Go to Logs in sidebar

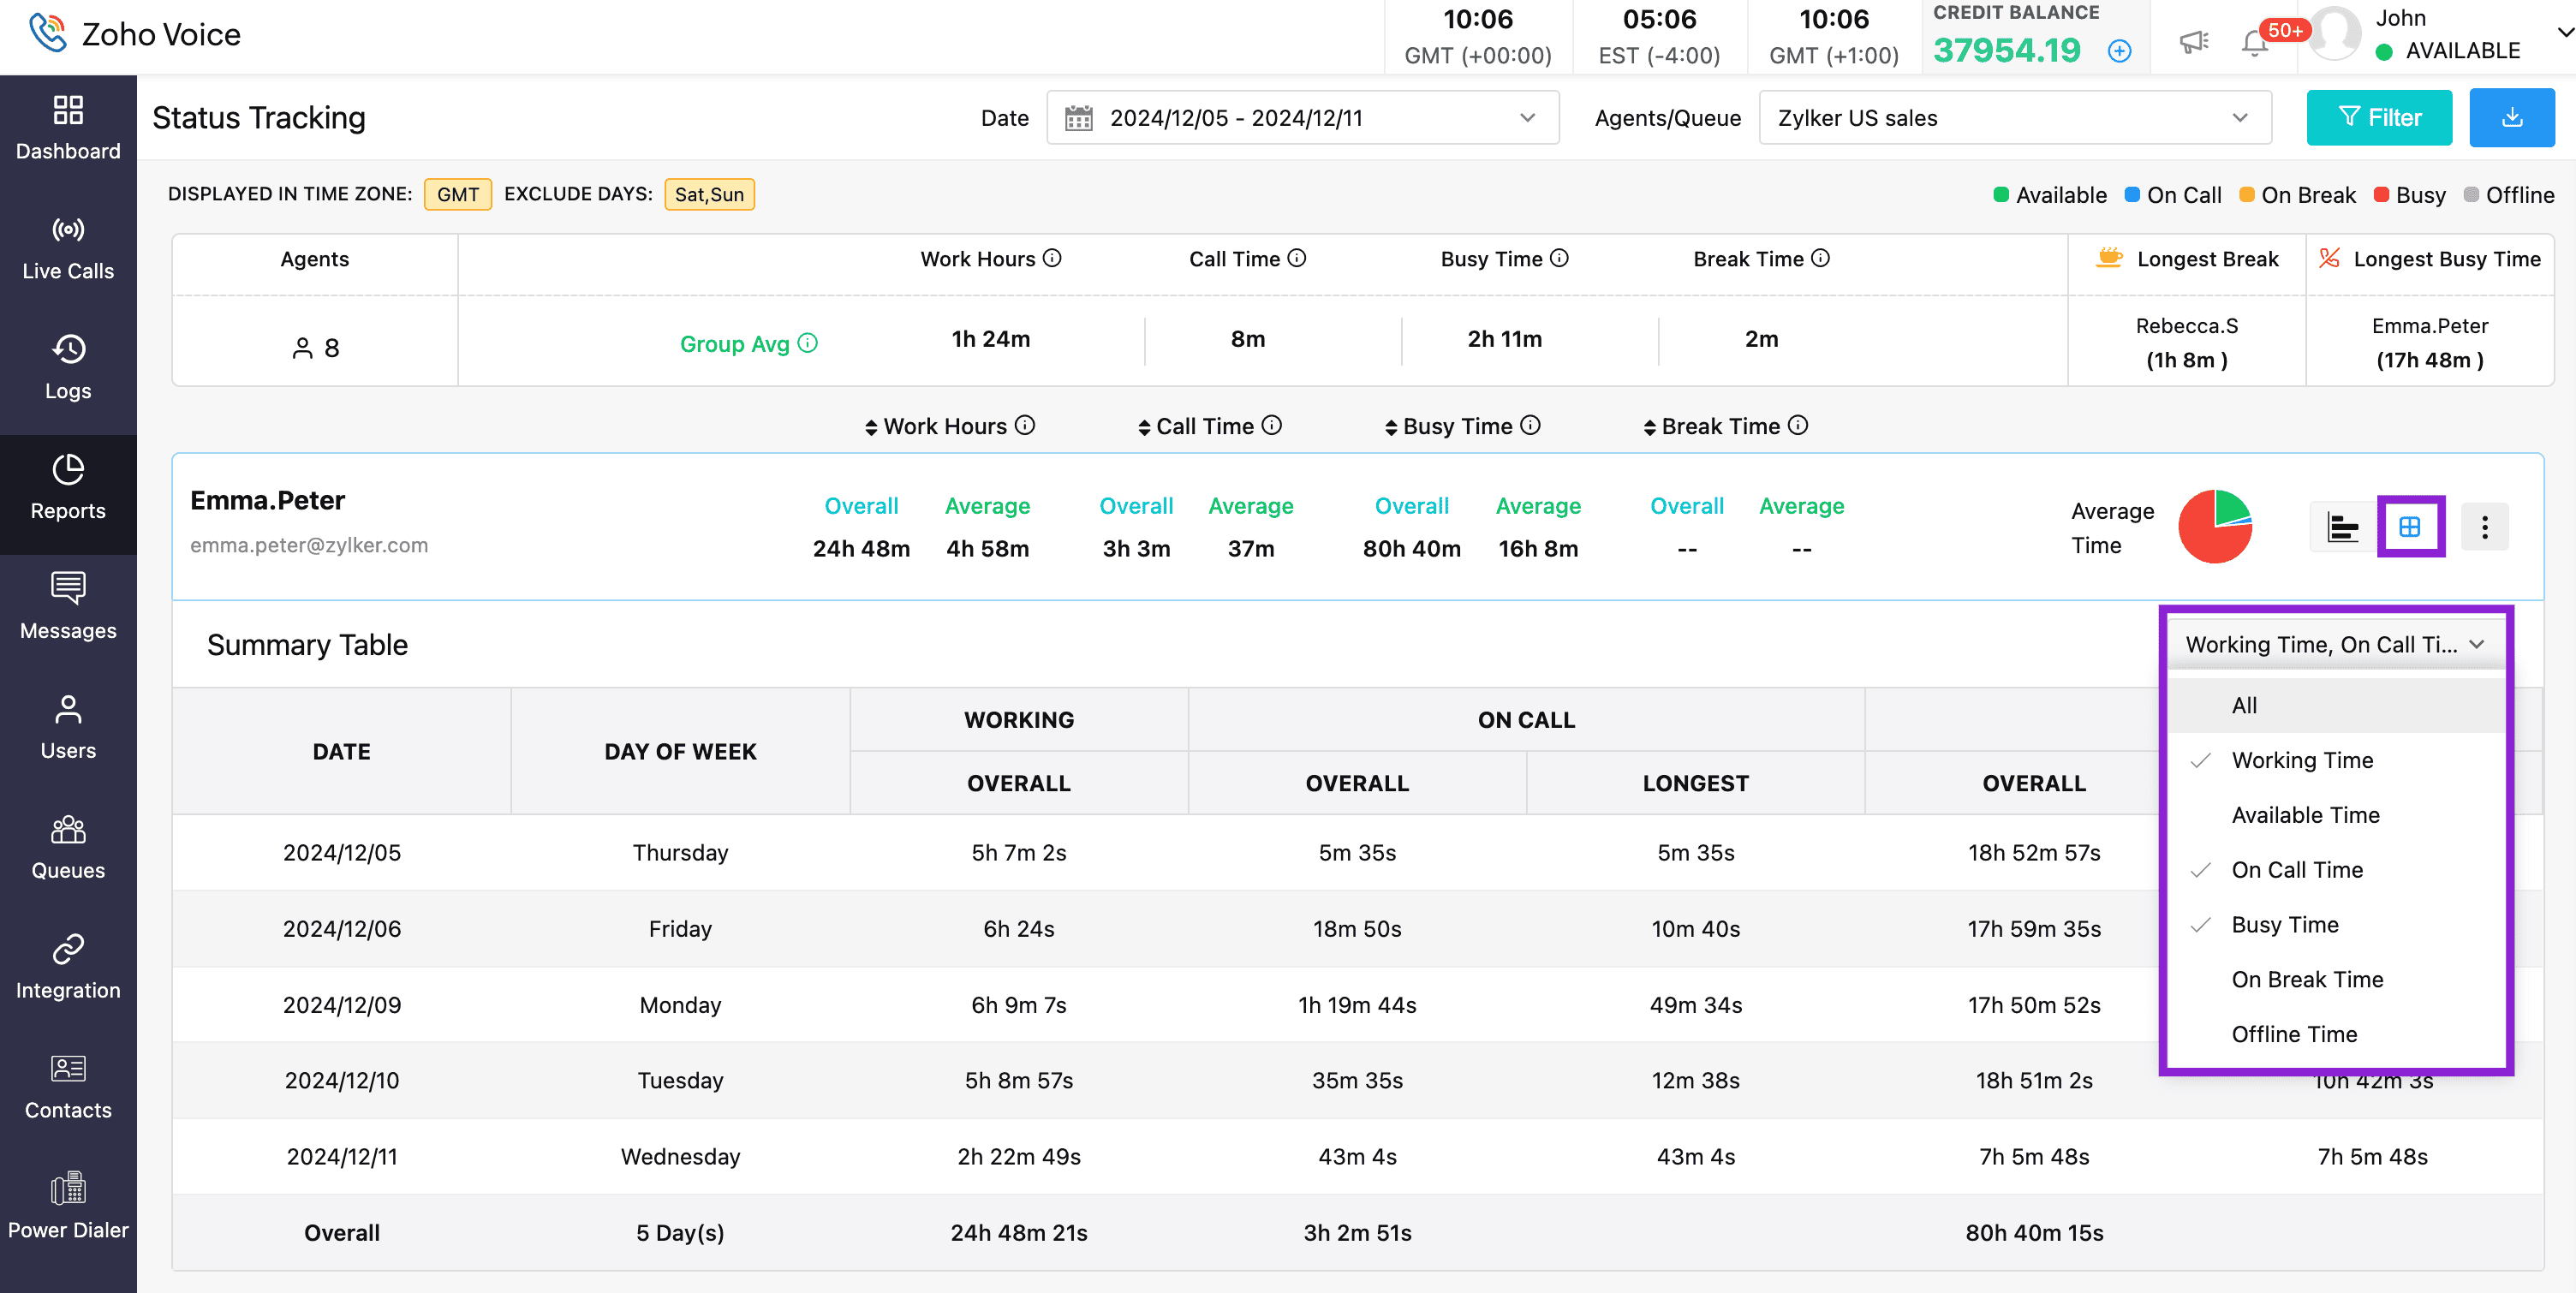(x=68, y=367)
